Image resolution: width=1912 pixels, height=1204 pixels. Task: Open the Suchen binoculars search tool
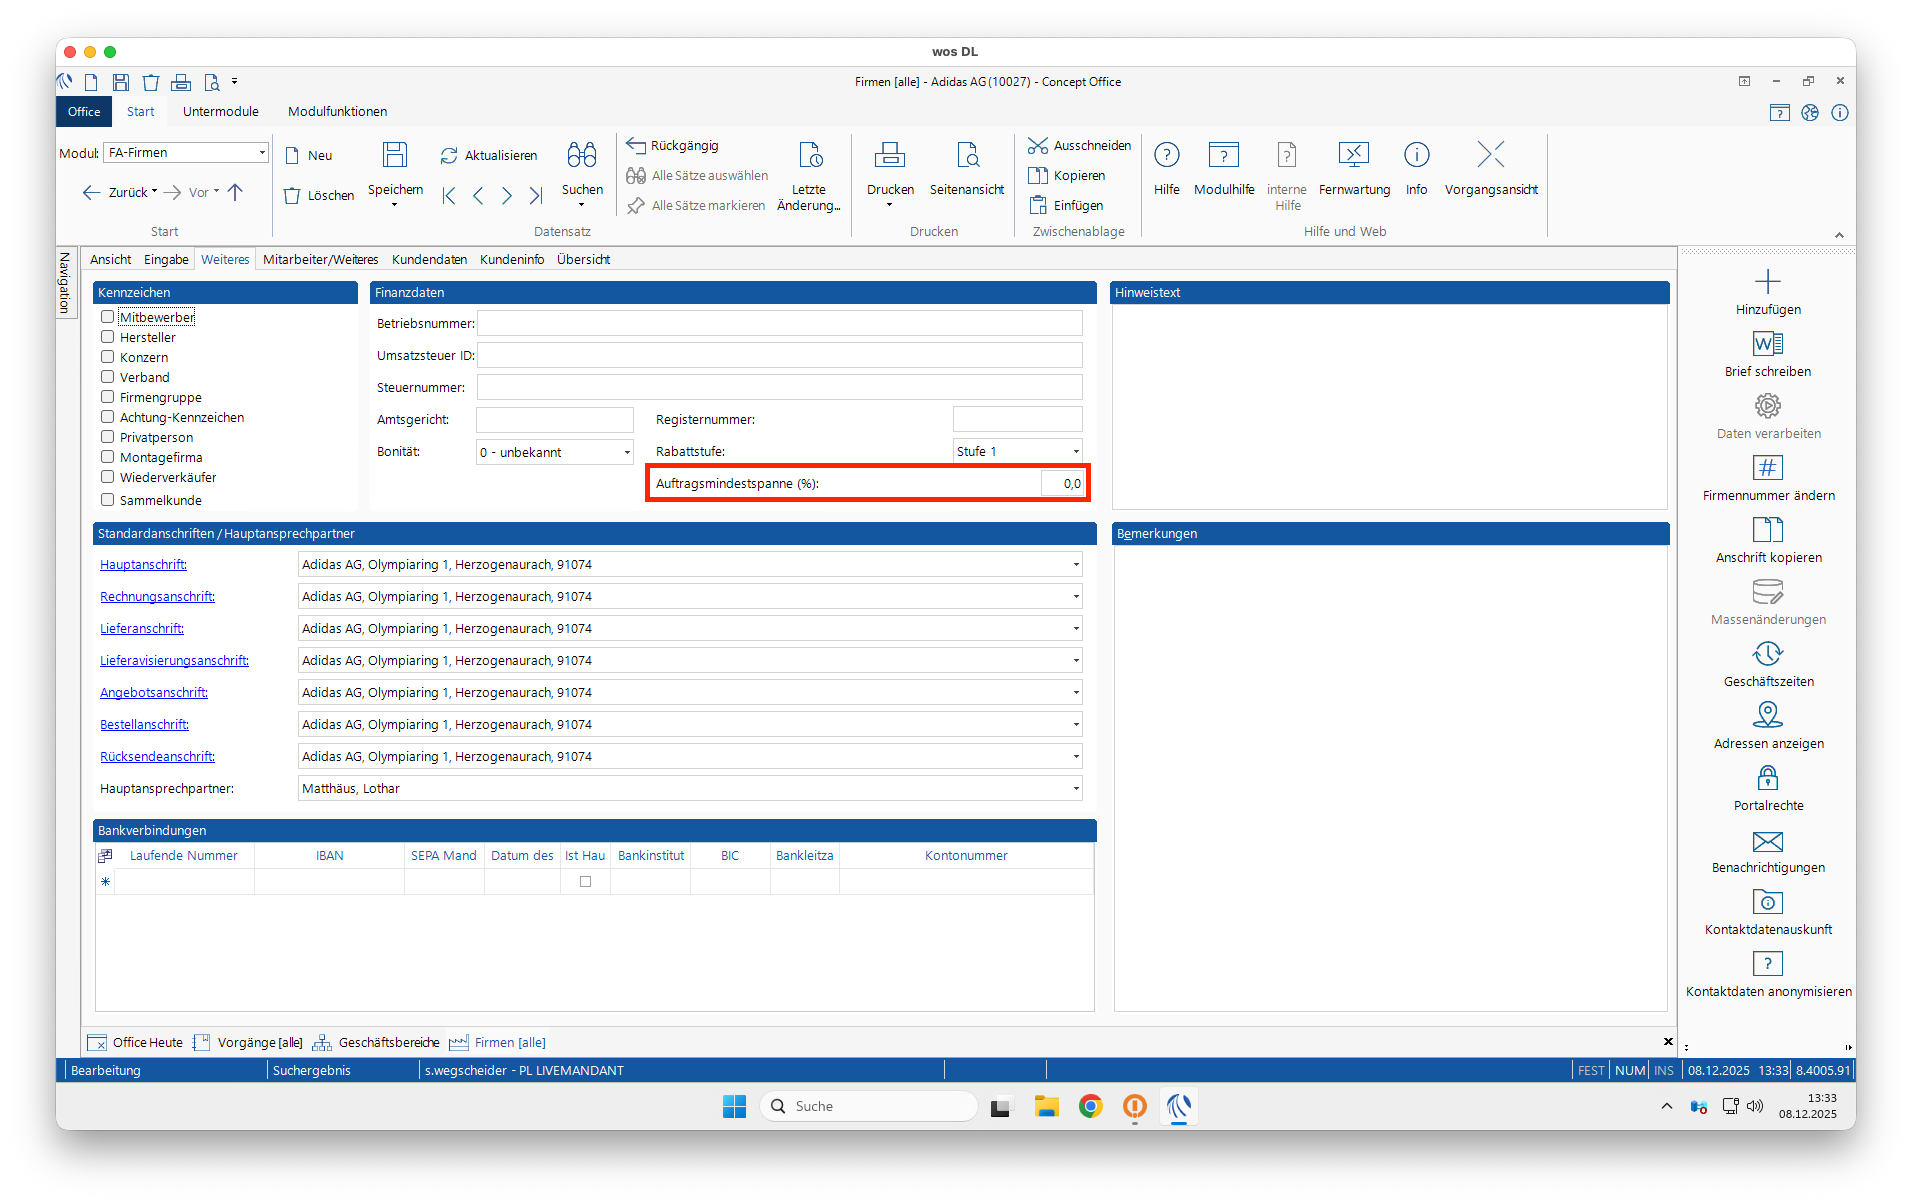pyautogui.click(x=581, y=156)
